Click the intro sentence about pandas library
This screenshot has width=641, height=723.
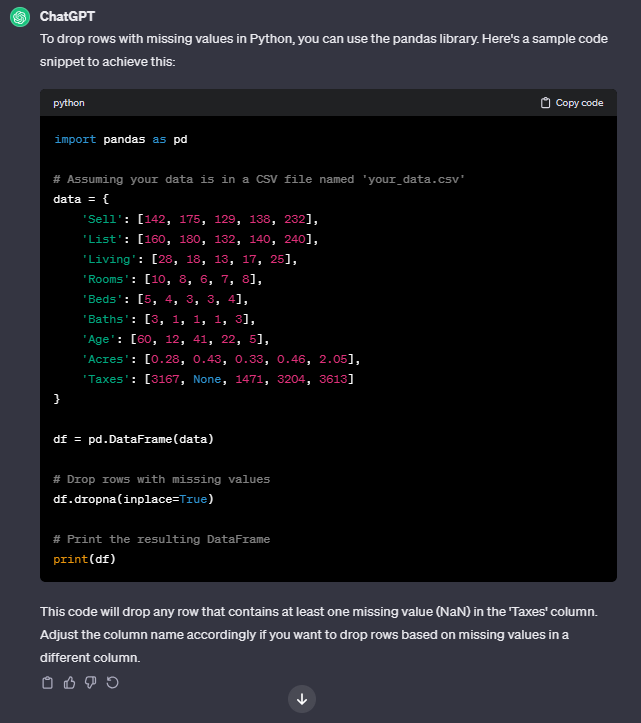[x=324, y=50]
